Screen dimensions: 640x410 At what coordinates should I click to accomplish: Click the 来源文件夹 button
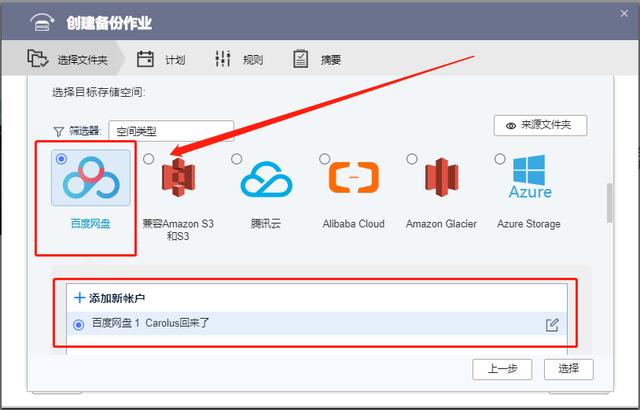tap(540, 125)
